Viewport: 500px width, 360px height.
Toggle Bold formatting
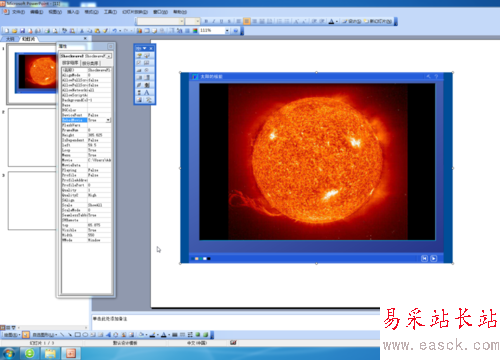click(206, 21)
